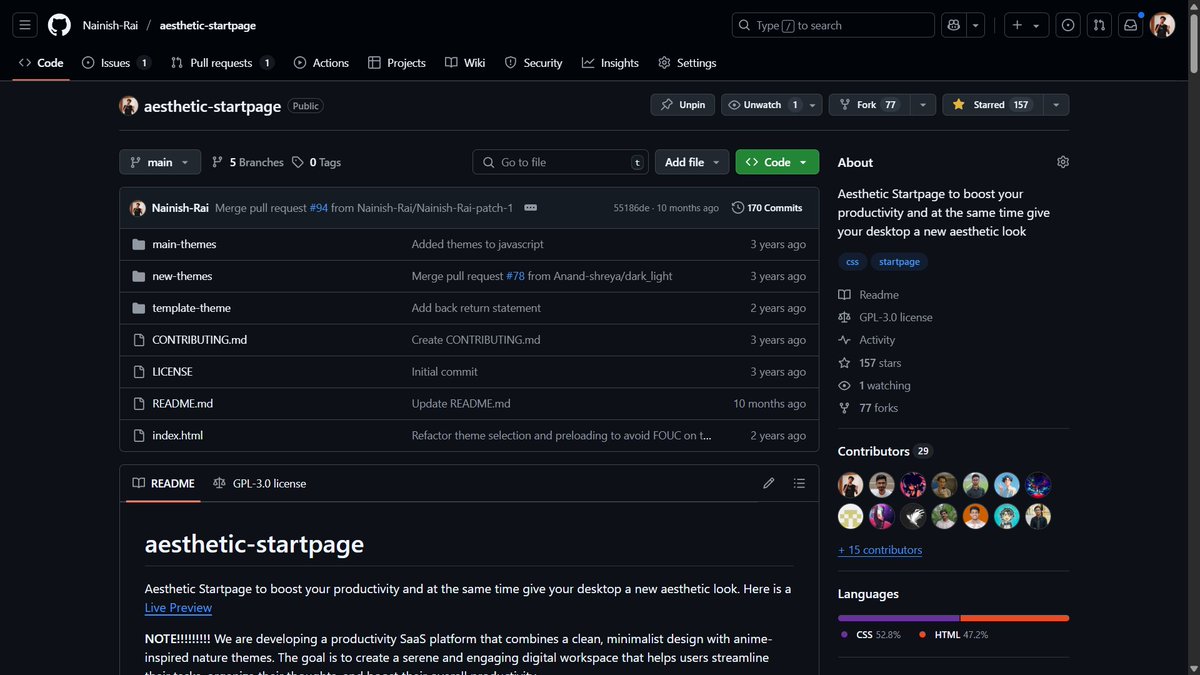
Task: Click the + 15 contributors link
Action: (x=880, y=550)
